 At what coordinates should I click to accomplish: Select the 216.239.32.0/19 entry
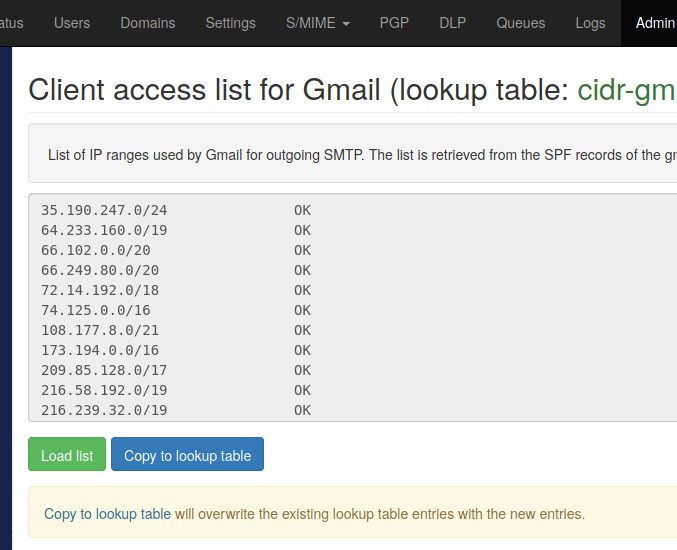104,410
